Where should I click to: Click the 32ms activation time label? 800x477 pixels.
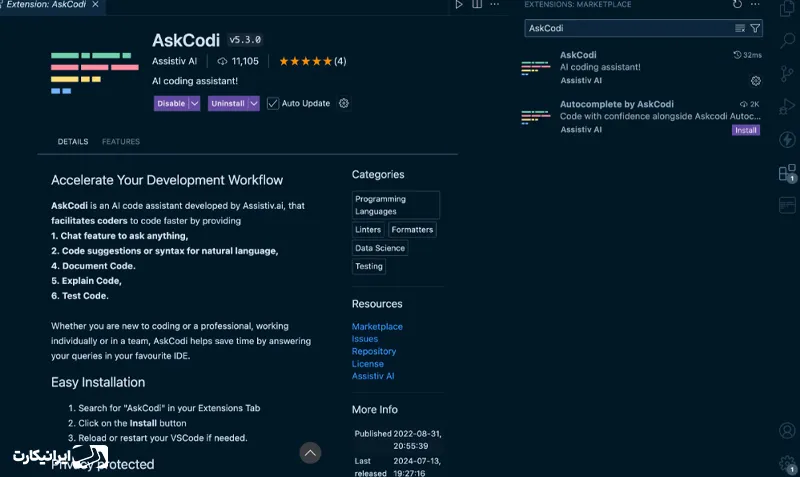tap(747, 55)
